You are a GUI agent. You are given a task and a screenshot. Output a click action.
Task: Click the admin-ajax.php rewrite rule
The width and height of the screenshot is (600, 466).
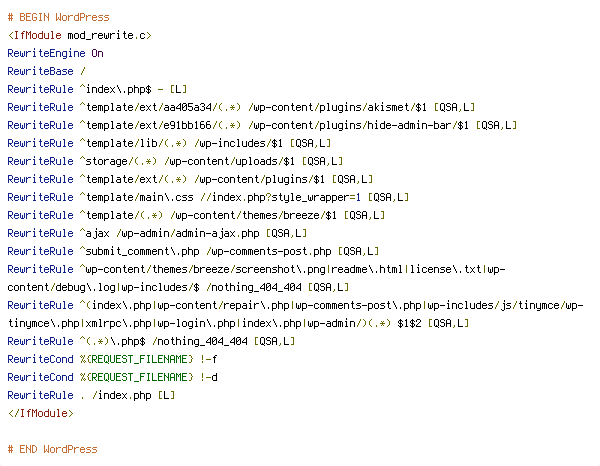157,233
